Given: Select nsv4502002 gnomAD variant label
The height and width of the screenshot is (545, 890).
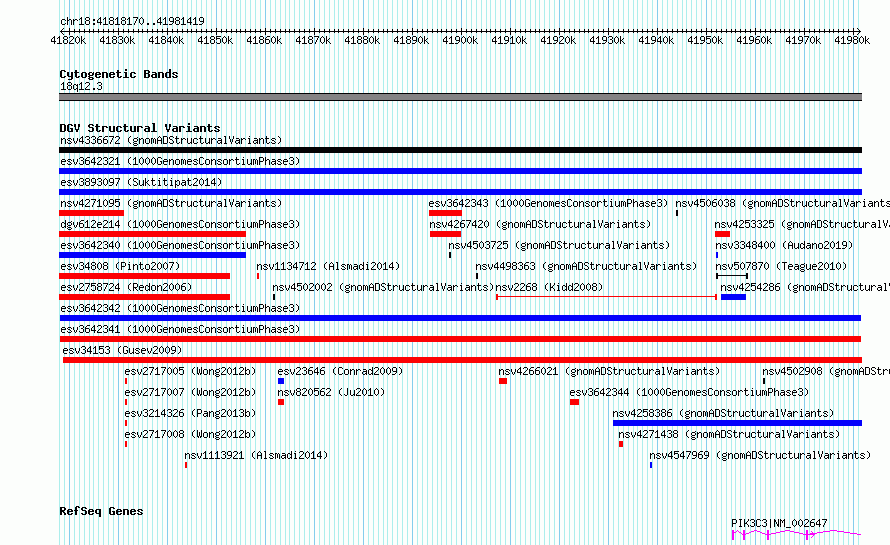Looking at the screenshot, I should (383, 287).
